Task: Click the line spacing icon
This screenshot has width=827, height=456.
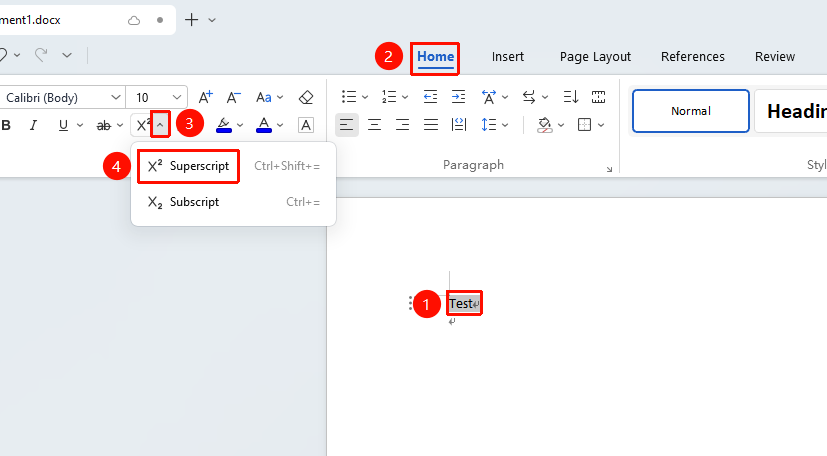Action: (489, 125)
